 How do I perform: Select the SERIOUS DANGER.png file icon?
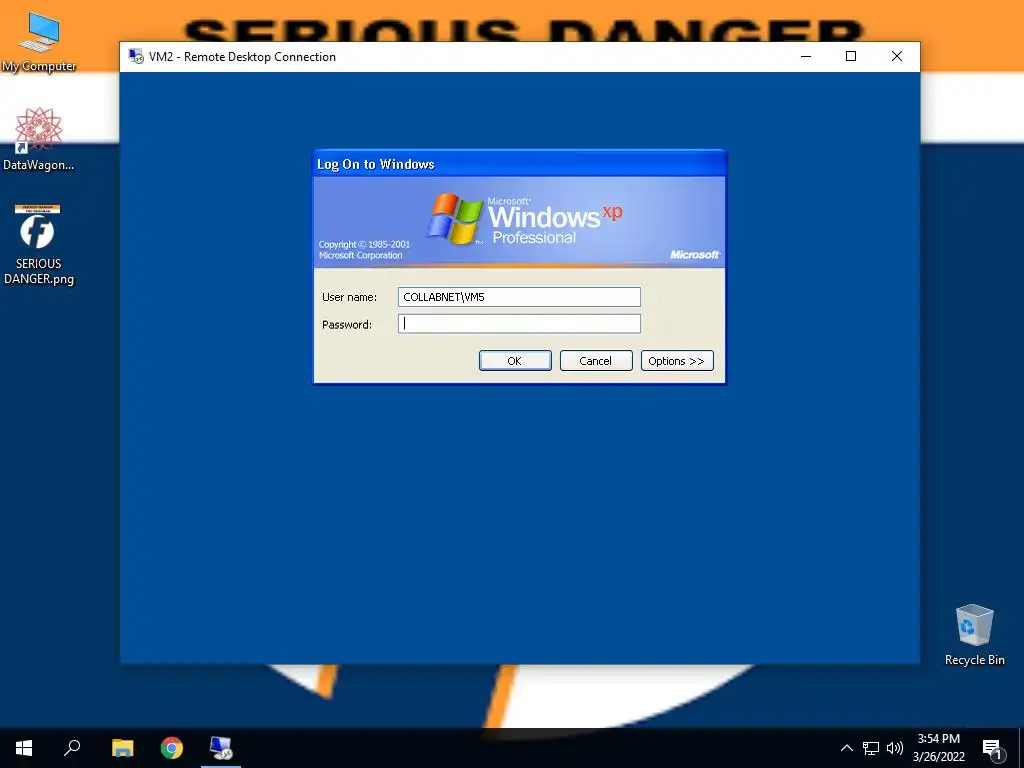pos(38,244)
